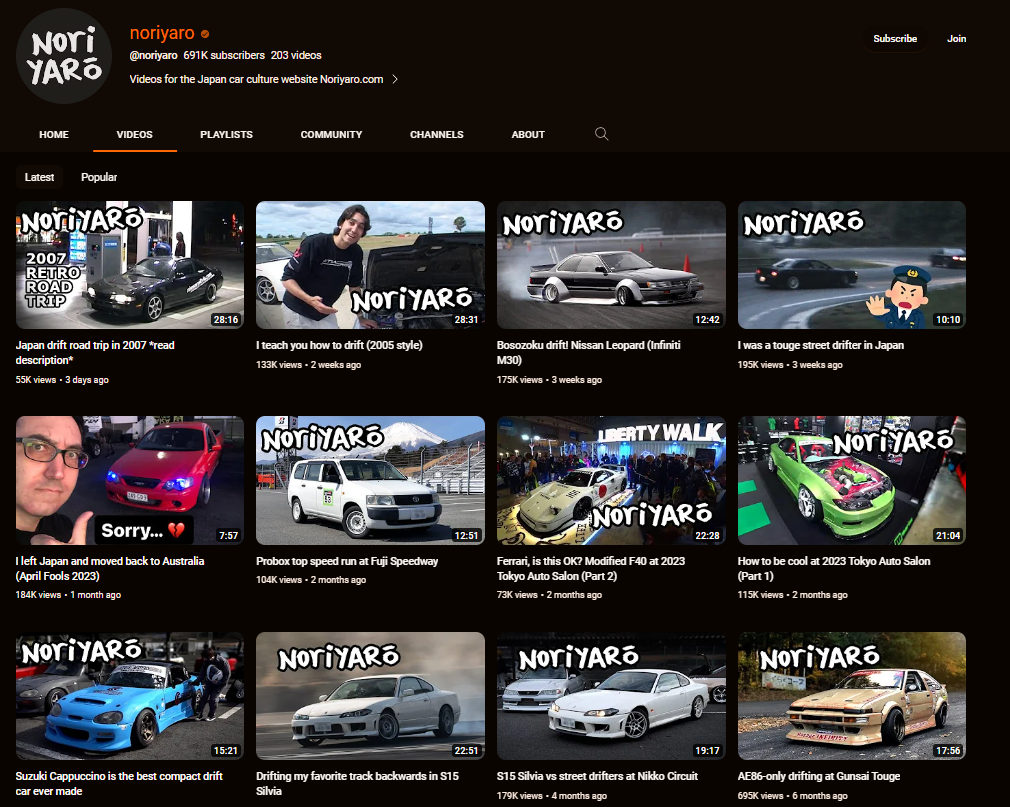This screenshot has width=1010, height=807.
Task: Click title 'Bosozoku drift! Nissan Leopard'
Action: 589,352
